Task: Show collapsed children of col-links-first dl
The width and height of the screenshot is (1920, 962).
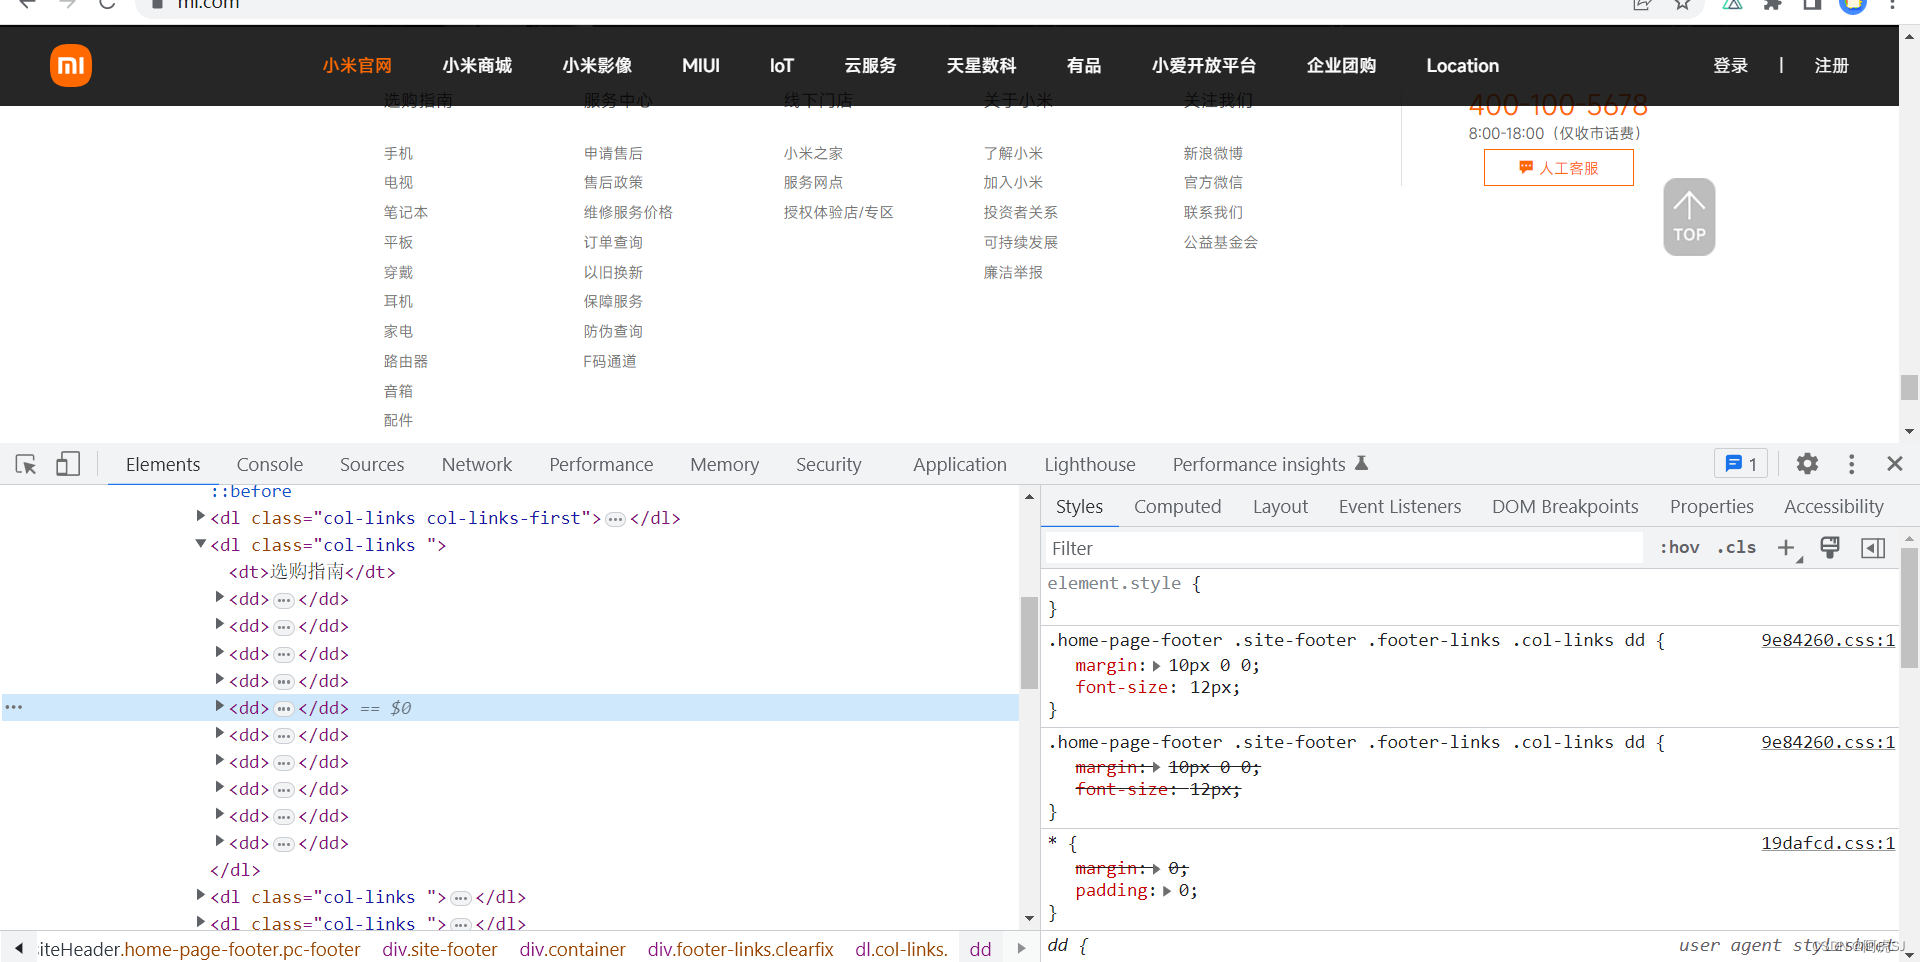Action: [616, 519]
